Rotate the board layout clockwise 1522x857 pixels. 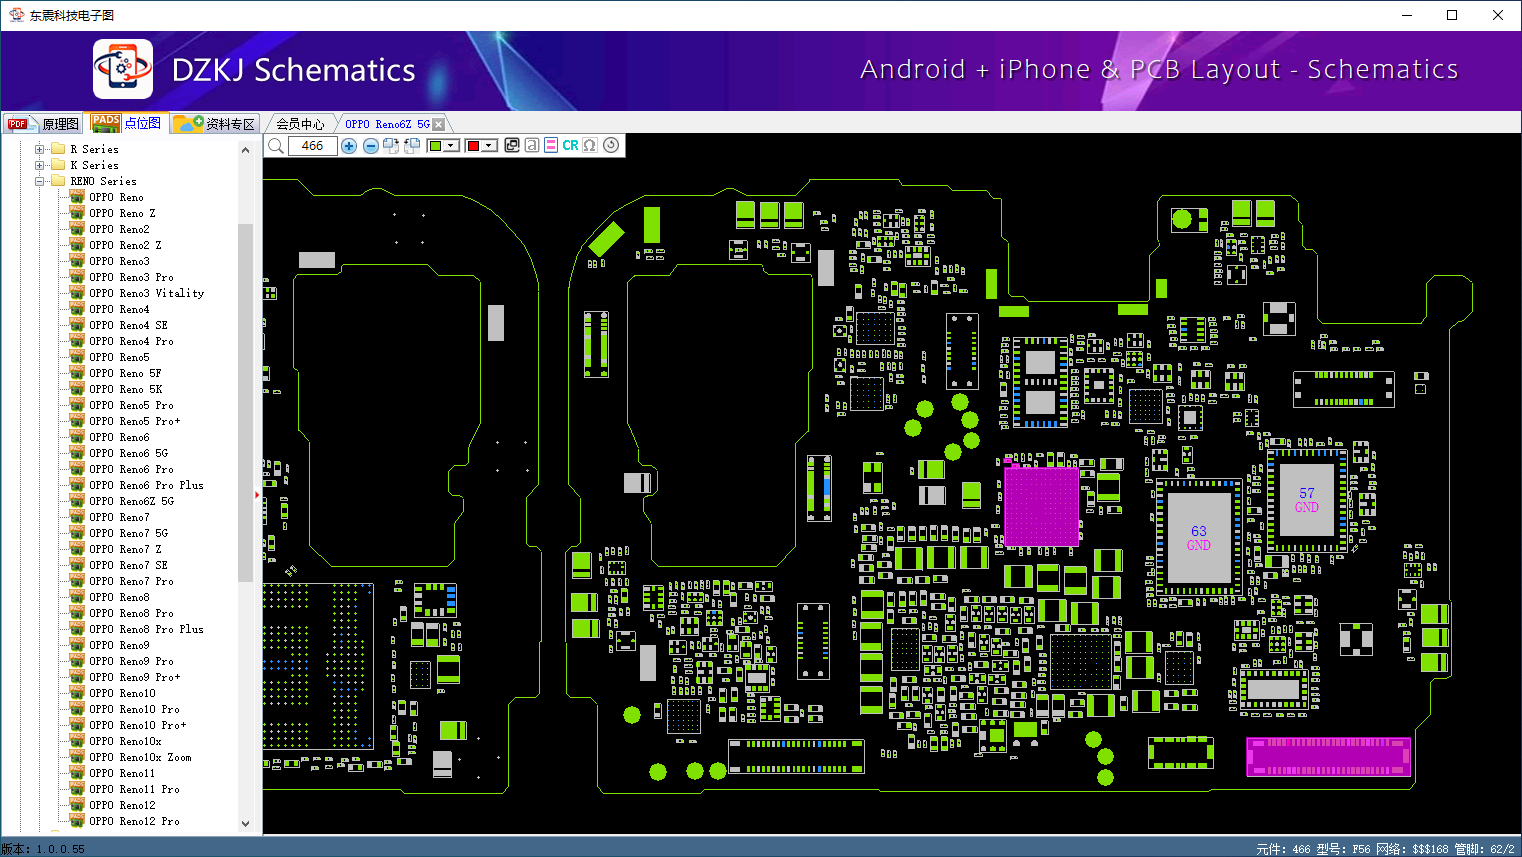pyautogui.click(x=391, y=146)
